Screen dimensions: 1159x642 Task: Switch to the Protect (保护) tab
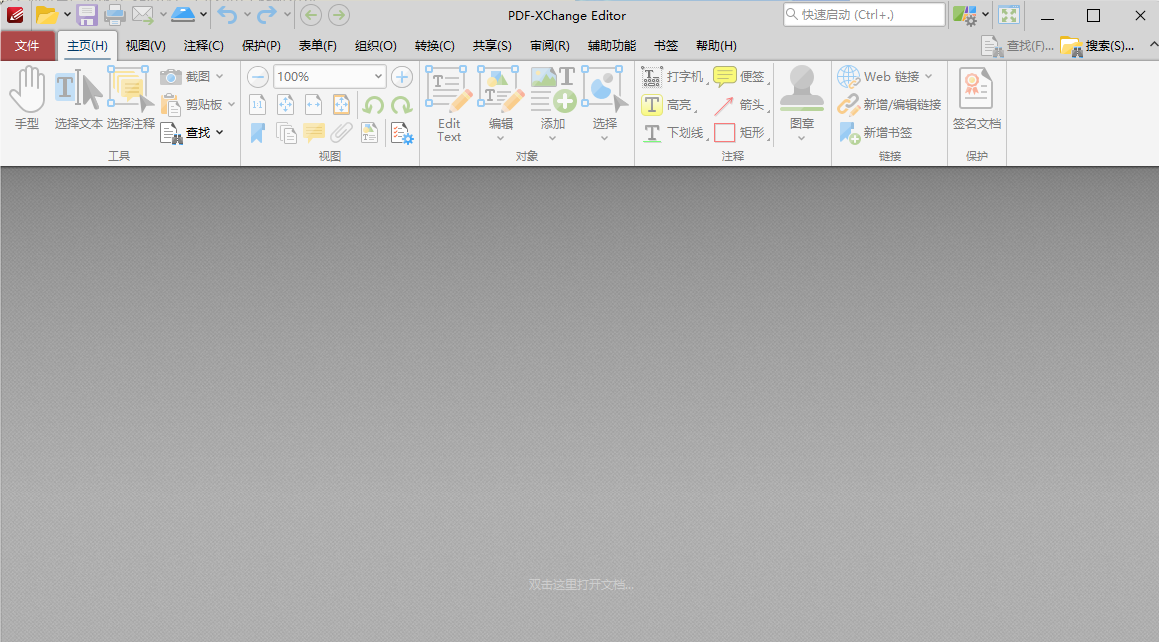coord(262,46)
